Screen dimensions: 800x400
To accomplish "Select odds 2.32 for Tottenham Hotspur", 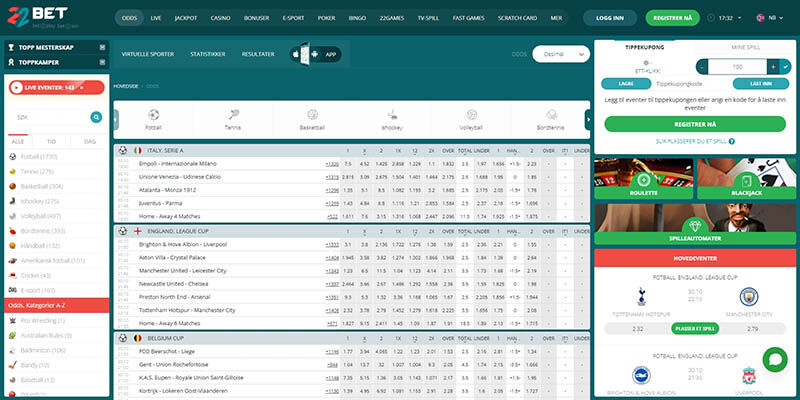I will [638, 329].
